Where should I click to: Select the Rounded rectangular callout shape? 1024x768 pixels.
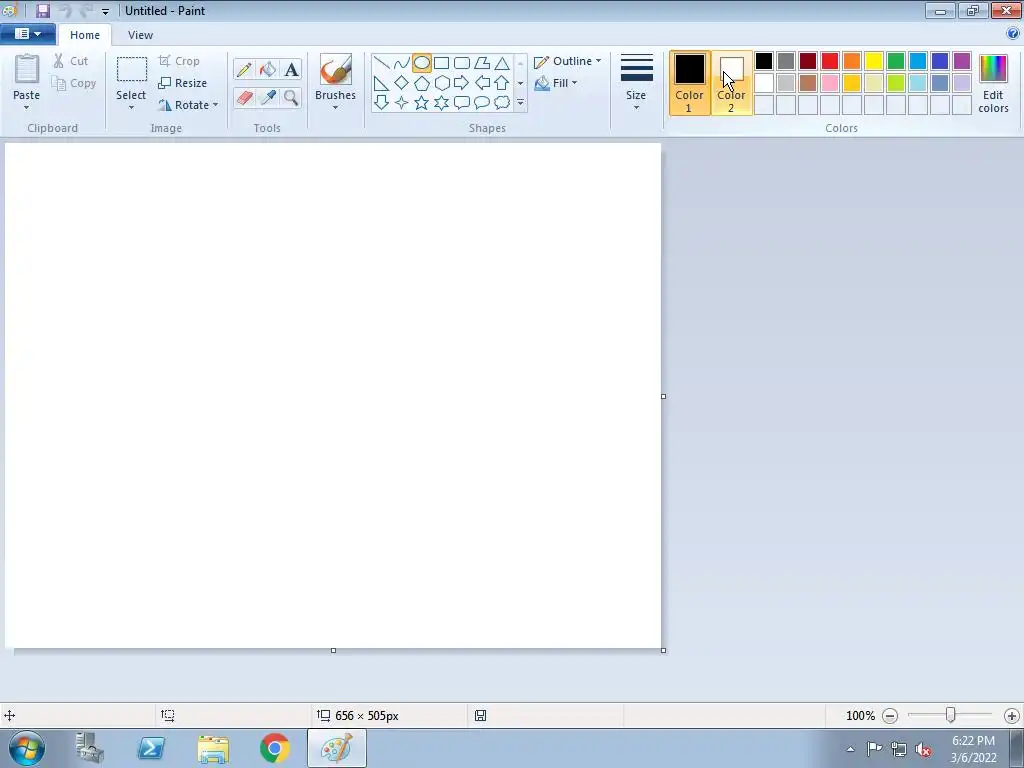click(462, 103)
